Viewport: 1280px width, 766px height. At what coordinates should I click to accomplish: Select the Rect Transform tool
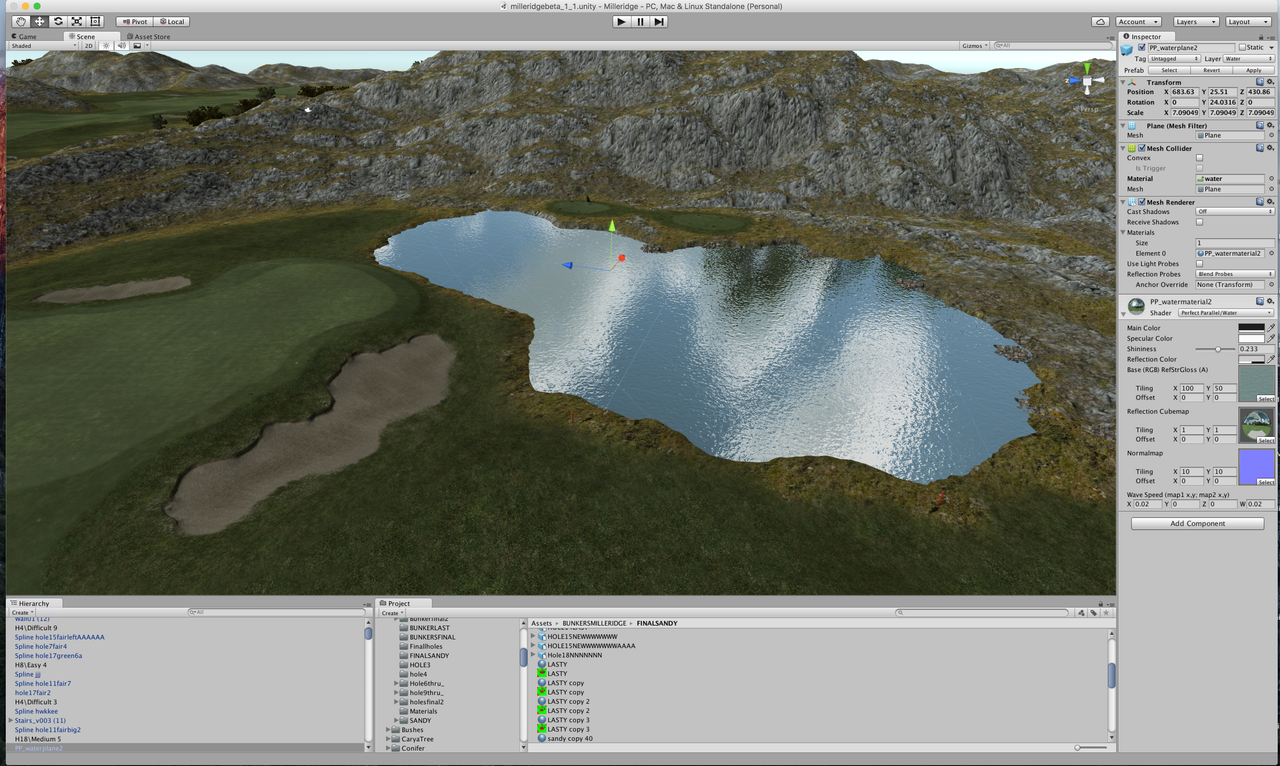(95, 21)
